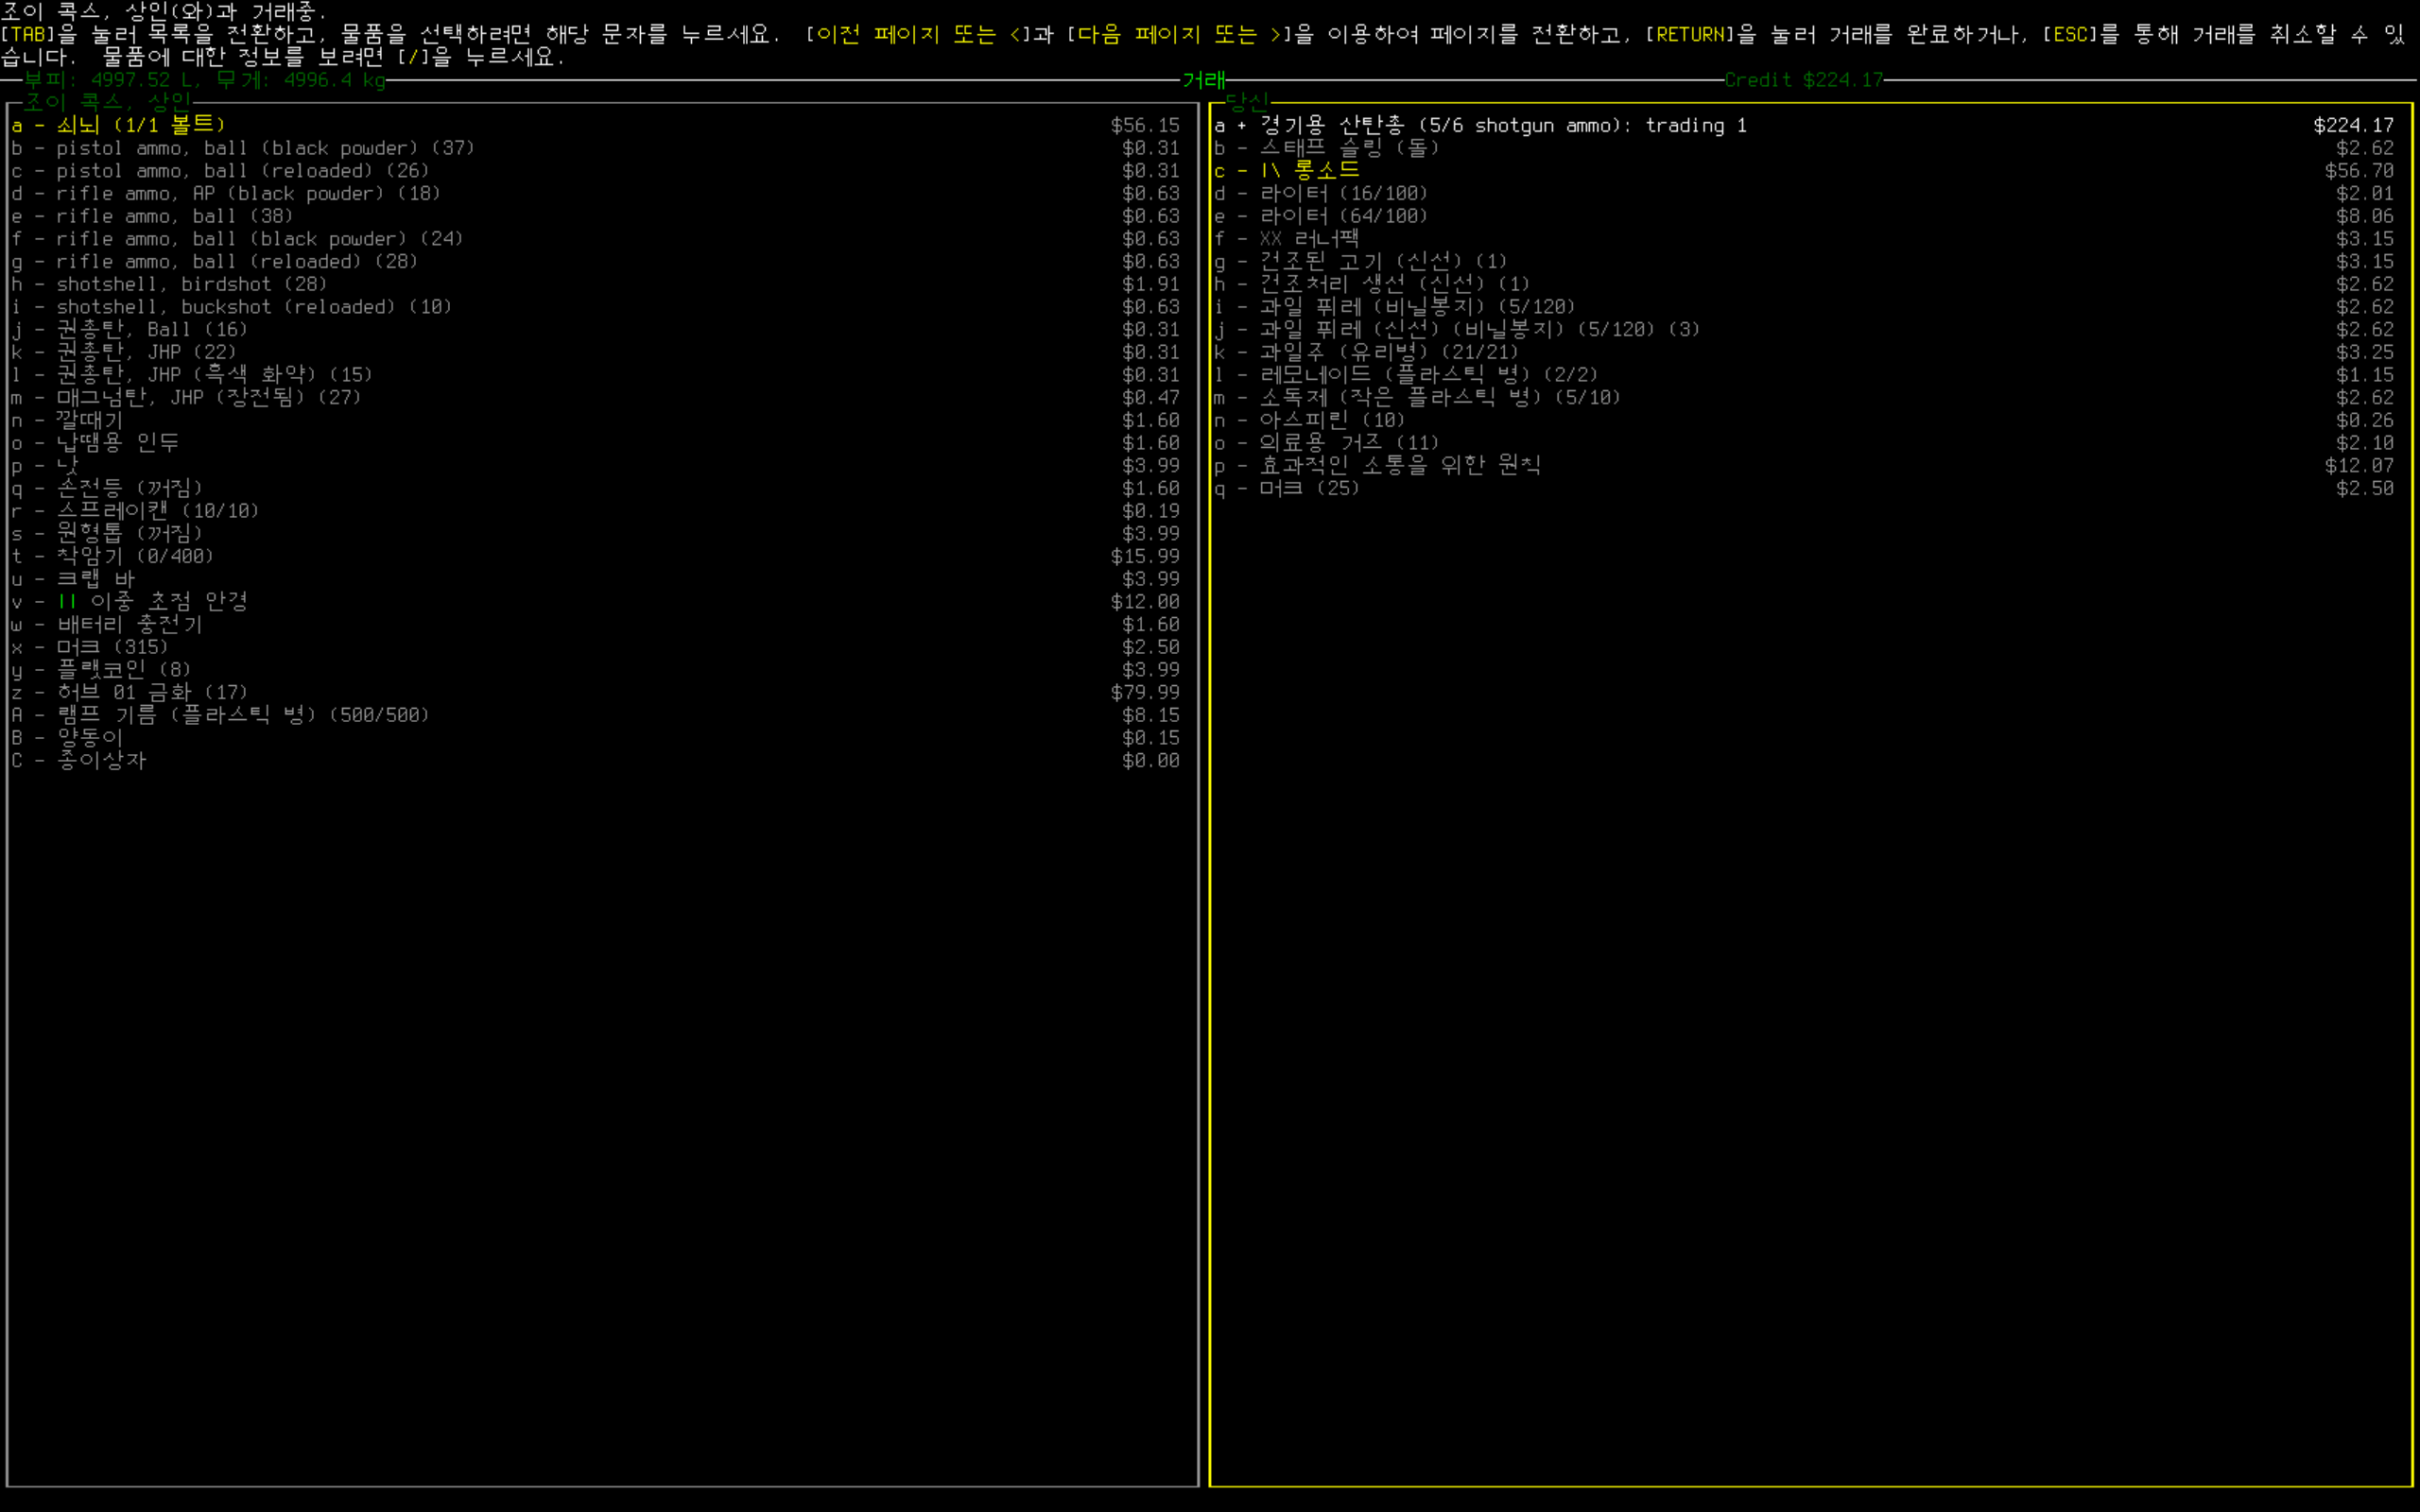
Task: Select 착암기 (0/400) item row
Action: 135,556
